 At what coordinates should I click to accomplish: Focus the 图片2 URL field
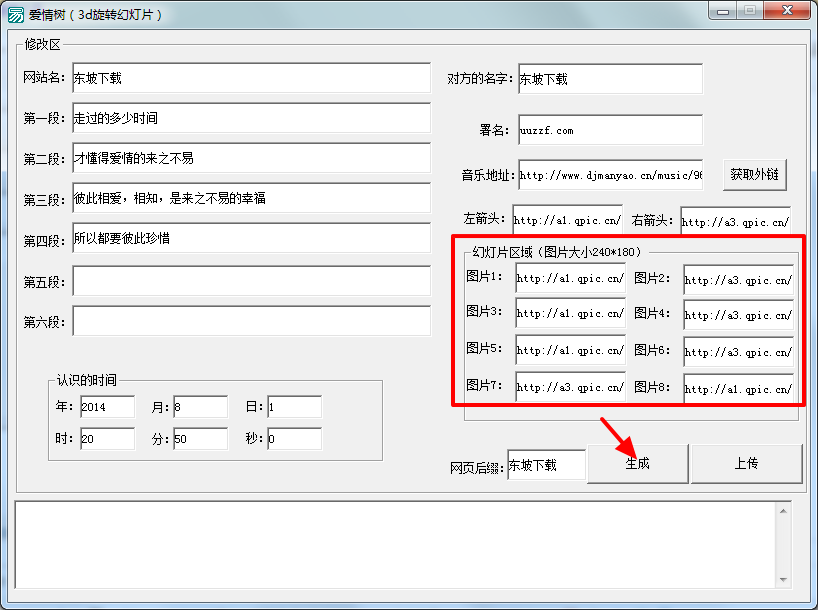739,280
